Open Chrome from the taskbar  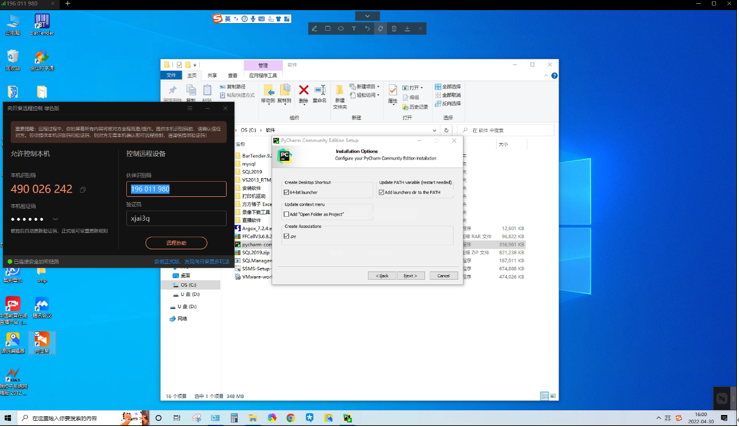(x=291, y=418)
